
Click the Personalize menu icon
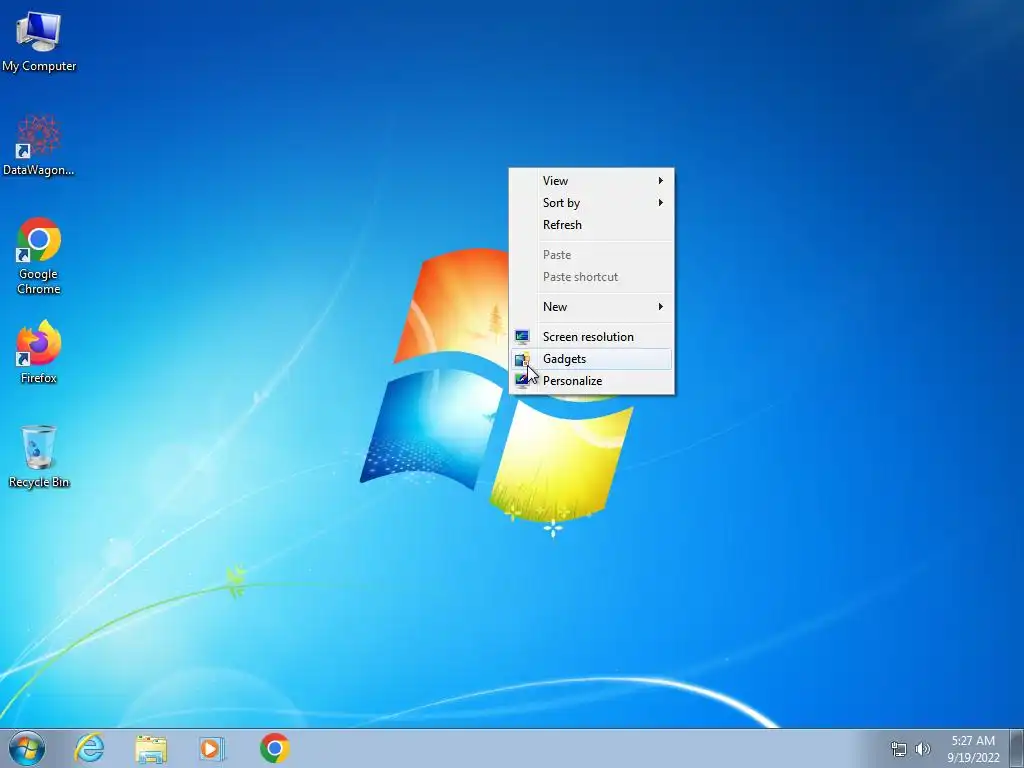(522, 381)
